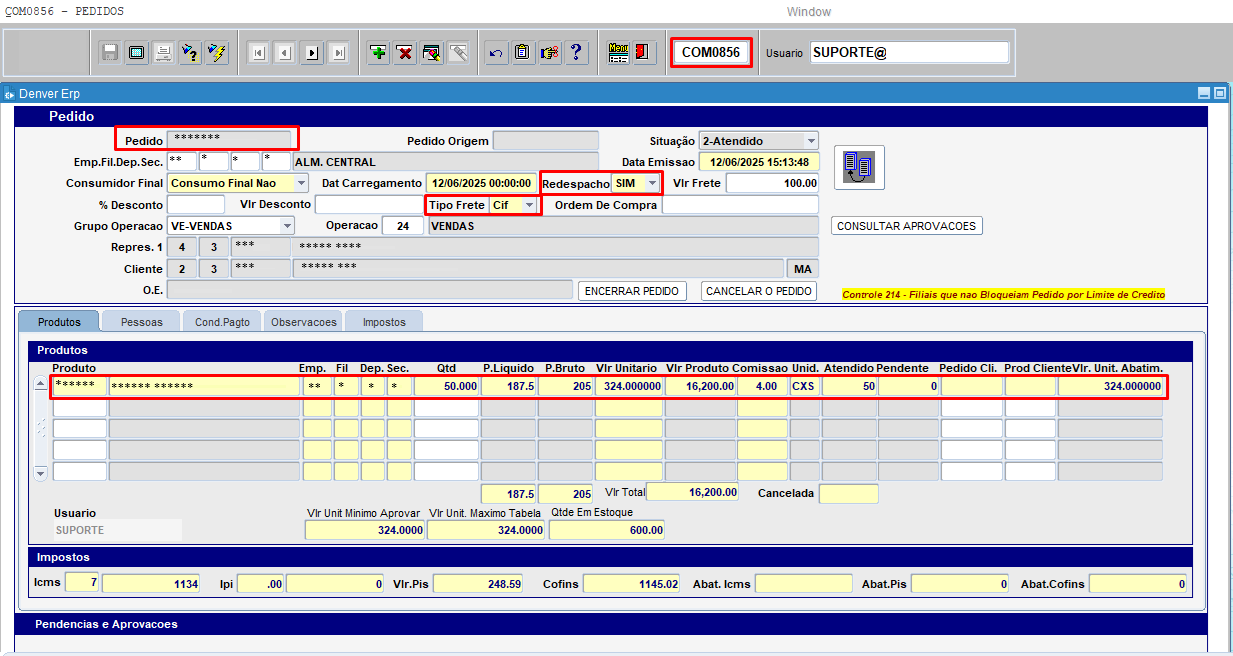
Task: Open the Situacao dropdown
Action: pos(811,141)
